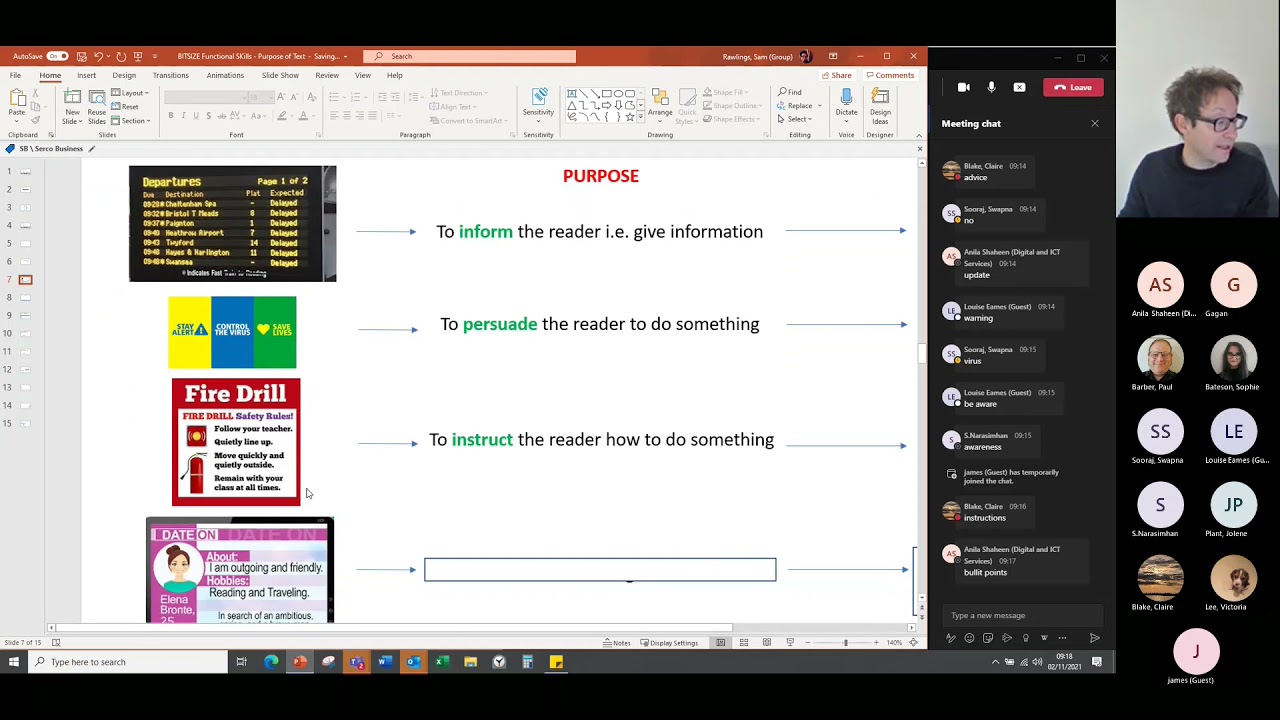Click the zoom slider handle
This screenshot has height=720, width=1280.
point(845,643)
